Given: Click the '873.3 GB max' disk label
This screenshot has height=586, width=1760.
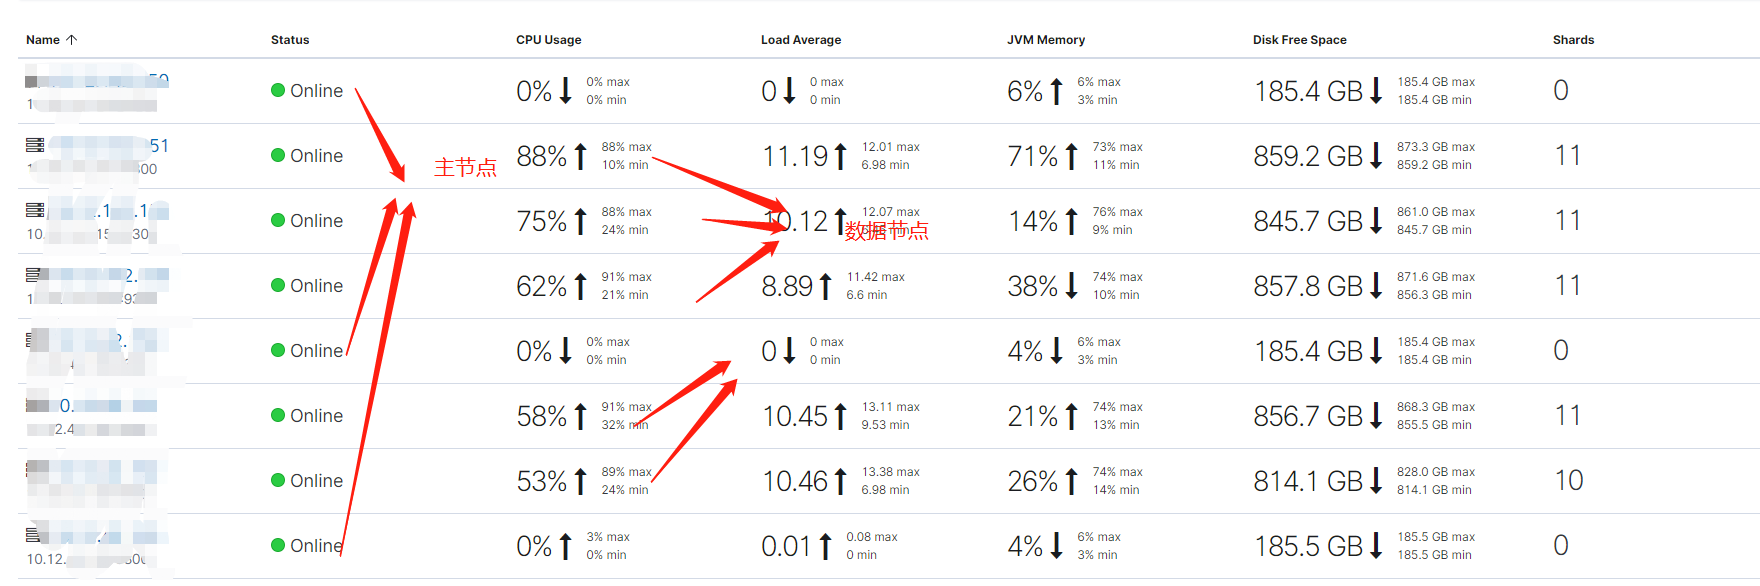Looking at the screenshot, I should (1436, 147).
